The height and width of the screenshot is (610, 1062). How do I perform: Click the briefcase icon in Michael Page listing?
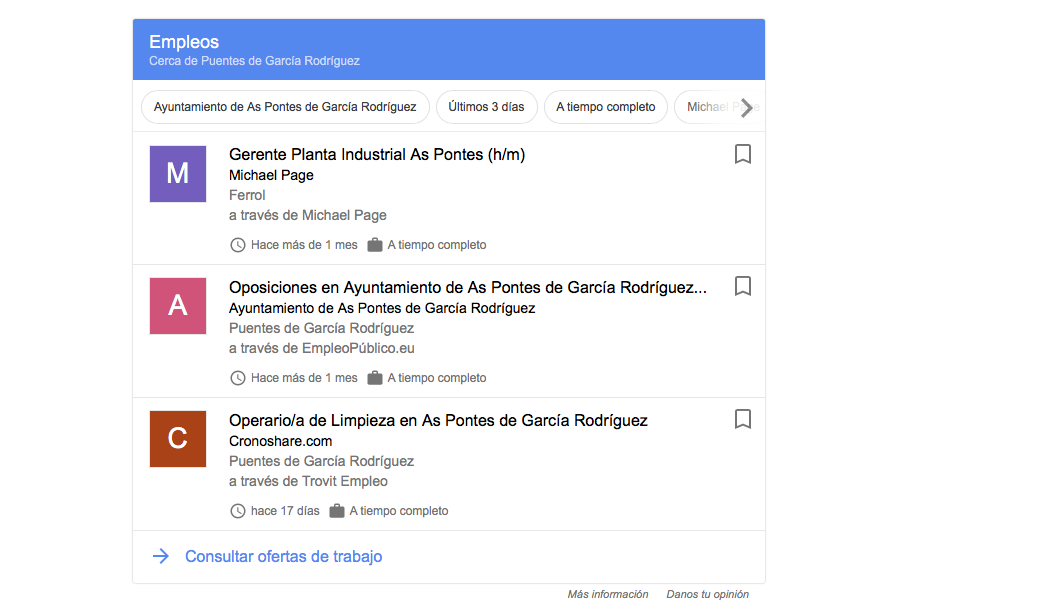point(375,245)
